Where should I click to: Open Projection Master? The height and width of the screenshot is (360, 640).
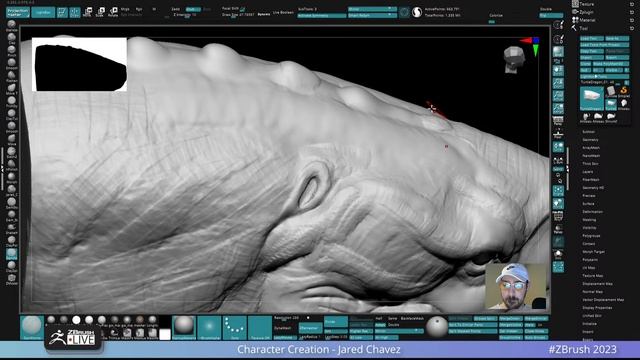point(18,12)
